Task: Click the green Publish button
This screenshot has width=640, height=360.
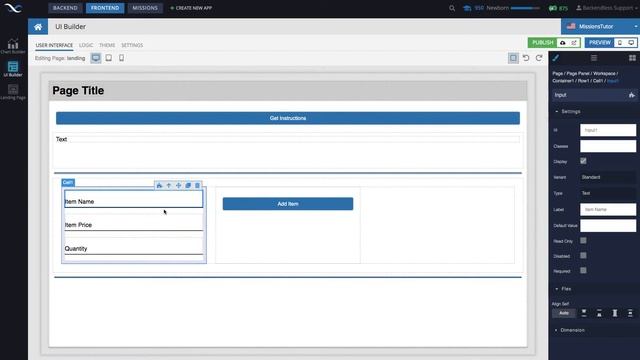Action: coord(542,42)
